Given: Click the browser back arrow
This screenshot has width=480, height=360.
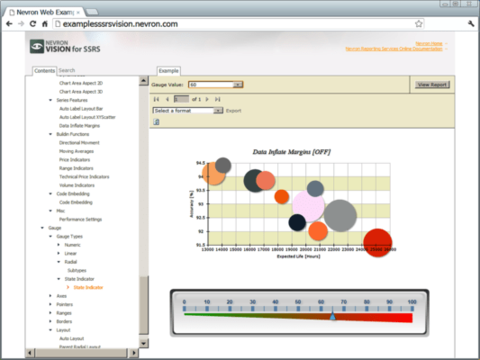Looking at the screenshot, I should point(9,24).
